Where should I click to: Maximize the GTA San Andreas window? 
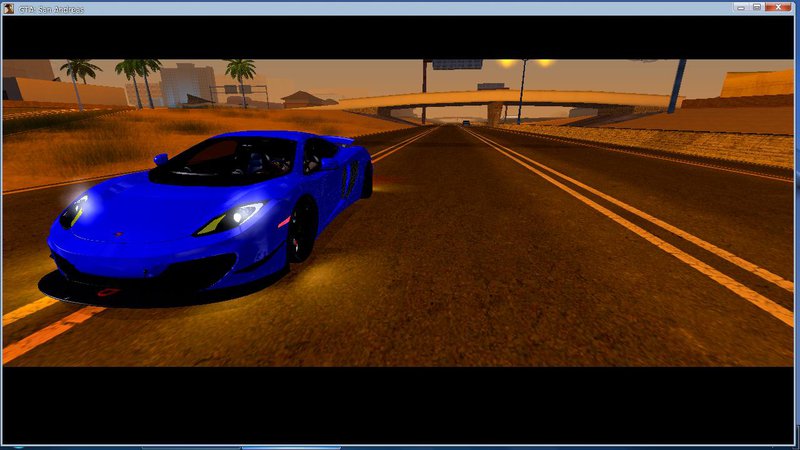757,7
